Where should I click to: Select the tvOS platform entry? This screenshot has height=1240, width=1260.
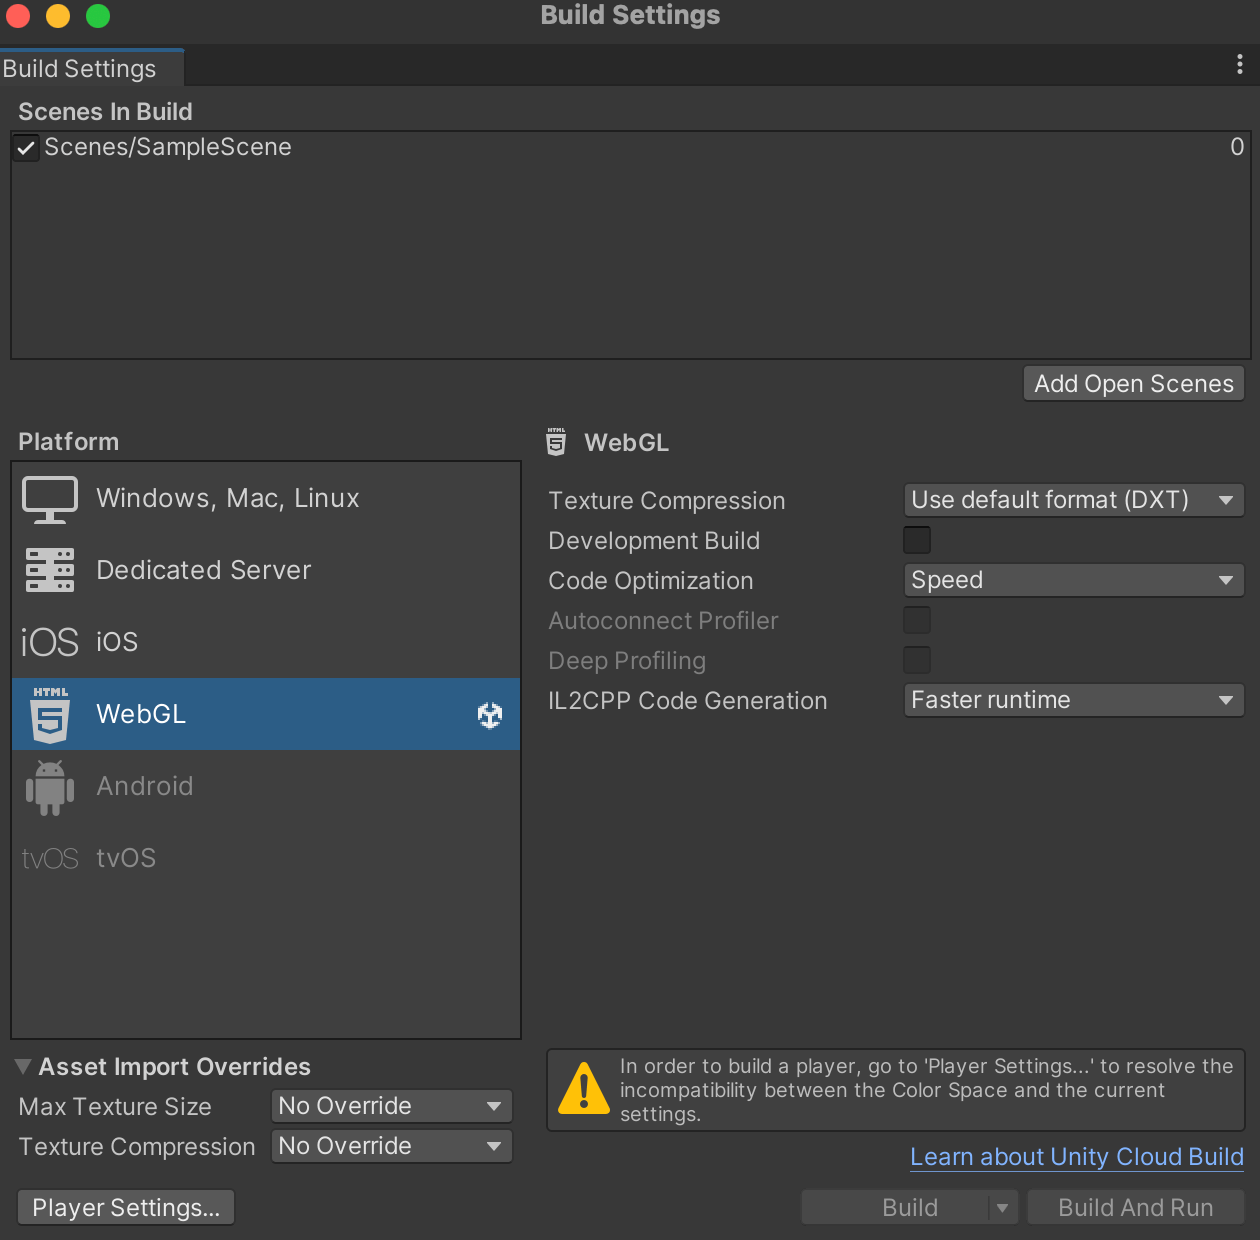pyautogui.click(x=266, y=858)
